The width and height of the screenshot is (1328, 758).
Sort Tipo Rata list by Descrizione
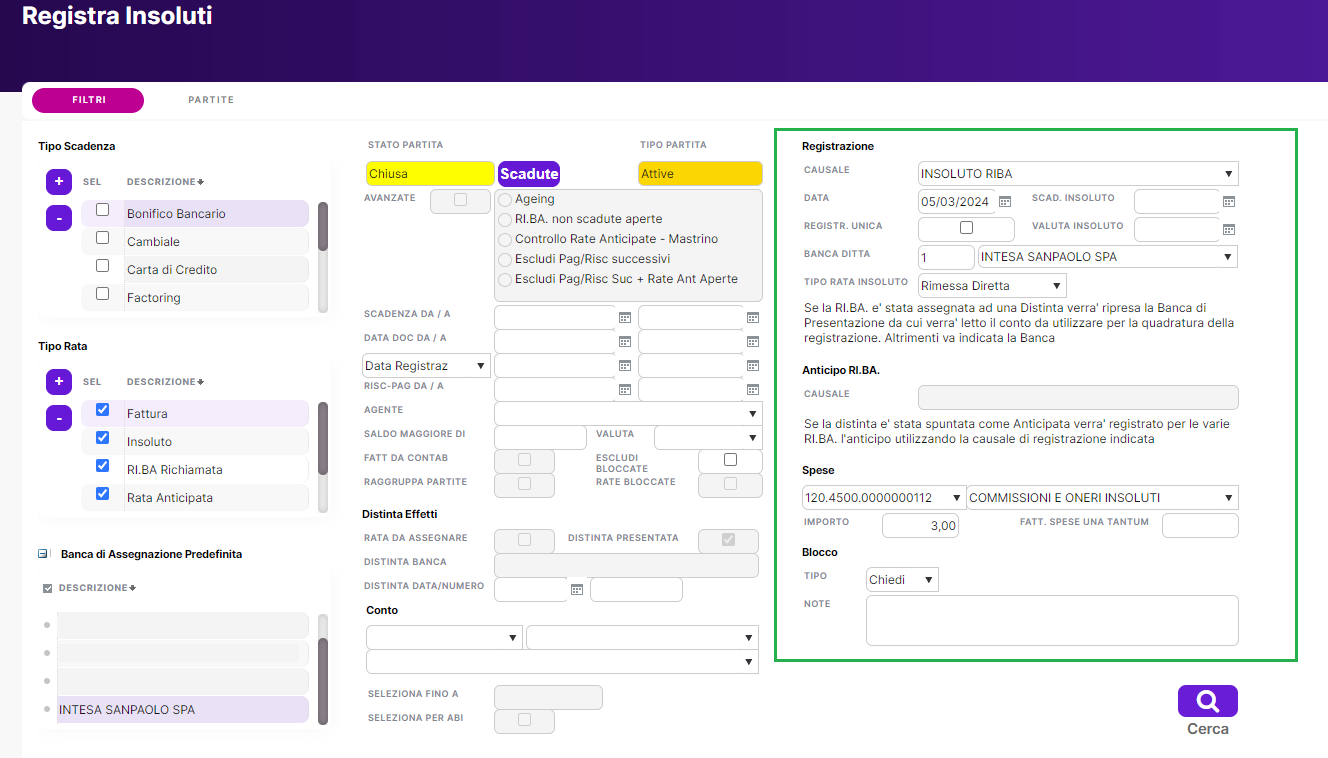tap(165, 382)
